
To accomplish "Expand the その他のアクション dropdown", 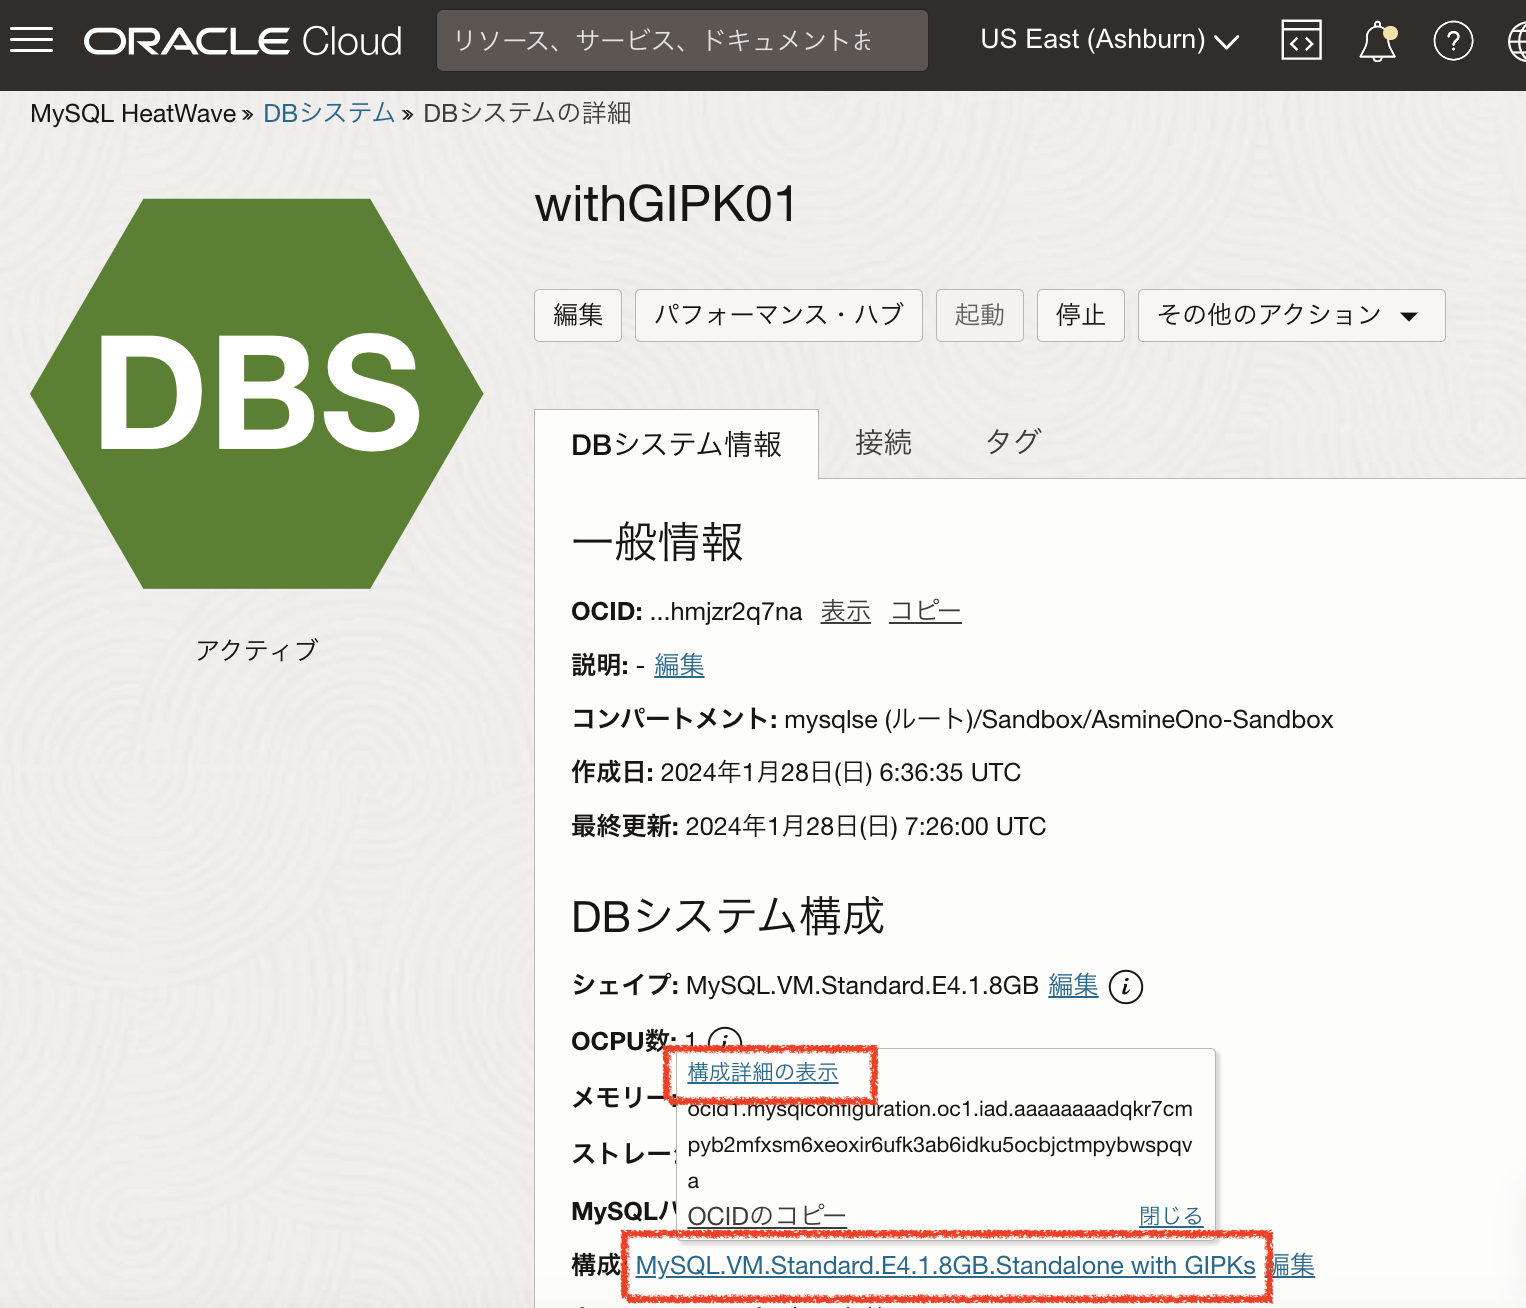I will 1291,315.
